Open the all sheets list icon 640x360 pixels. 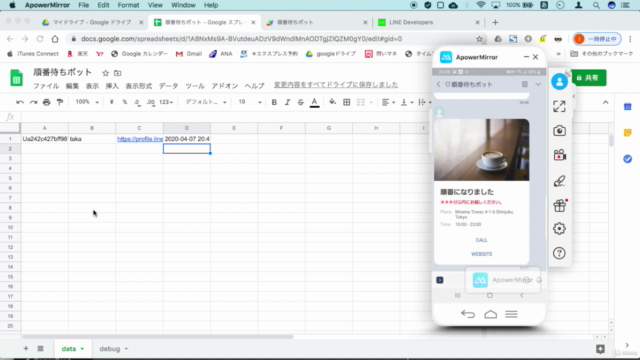point(40,349)
